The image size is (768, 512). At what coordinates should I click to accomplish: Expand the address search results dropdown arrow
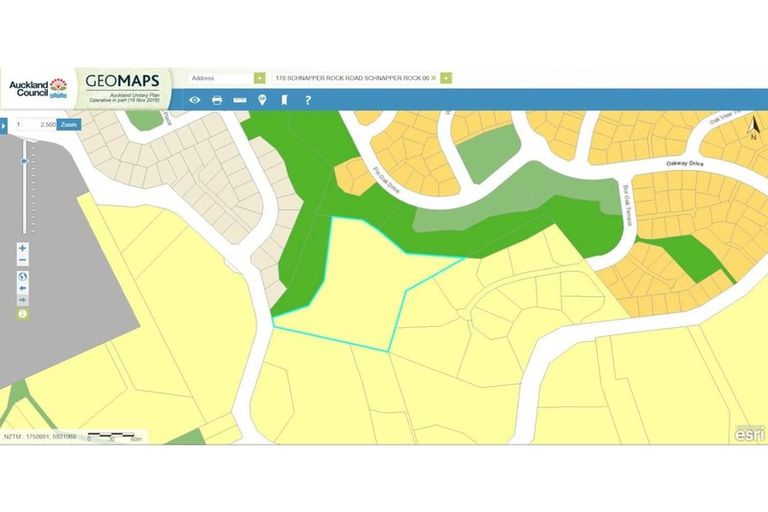pos(446,78)
